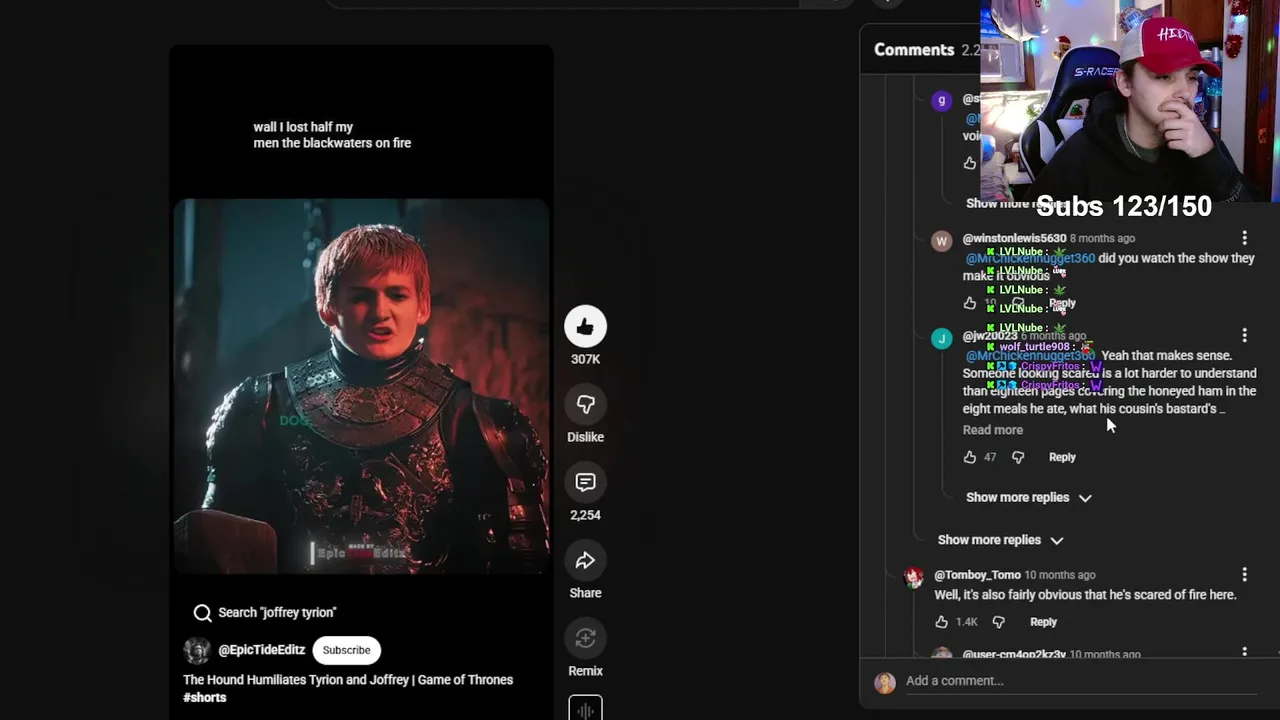Screen dimensions: 1280x720
Task: Click the Share arrow icon
Action: point(585,560)
